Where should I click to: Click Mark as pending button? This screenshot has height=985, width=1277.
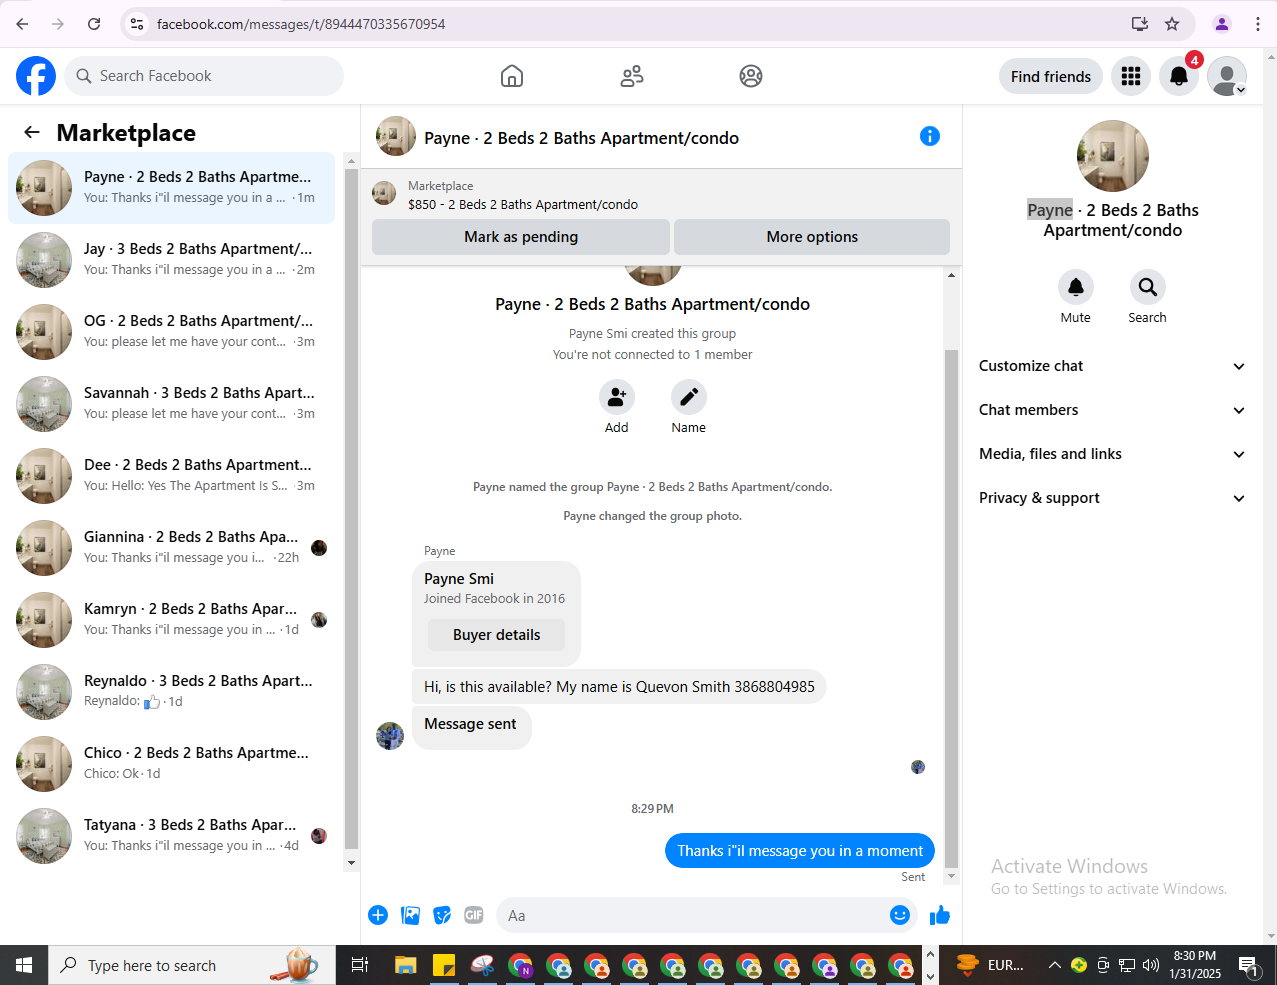(521, 237)
